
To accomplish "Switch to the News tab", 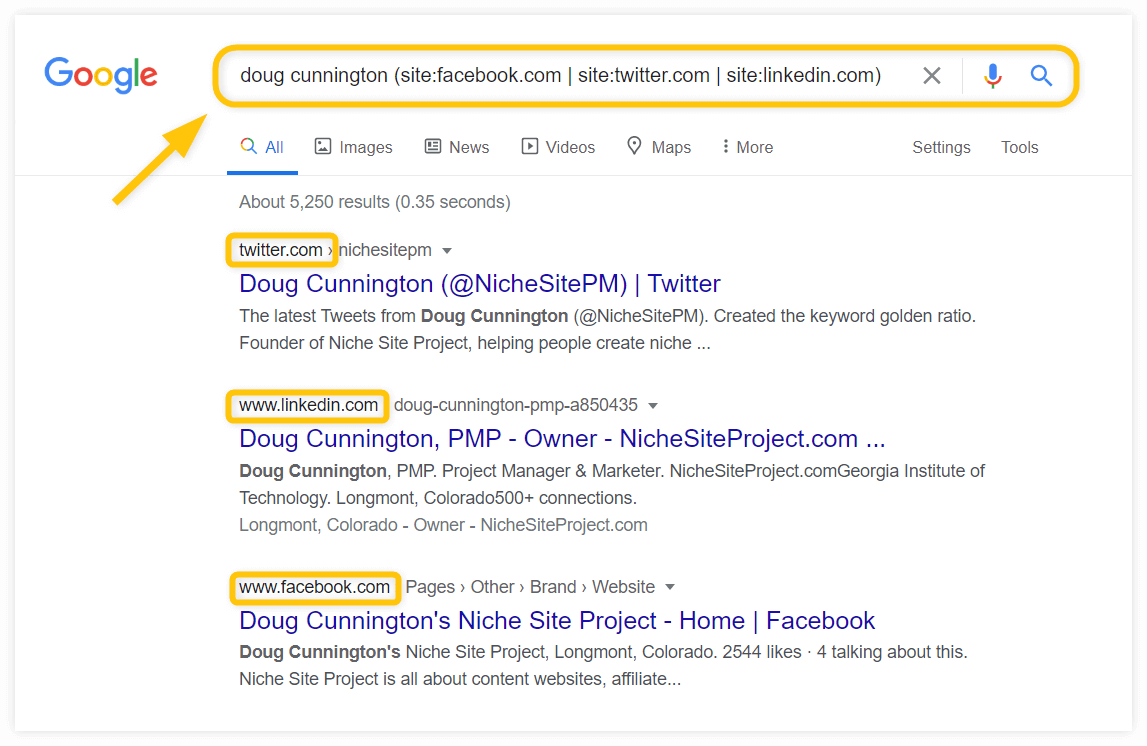I will point(457,147).
